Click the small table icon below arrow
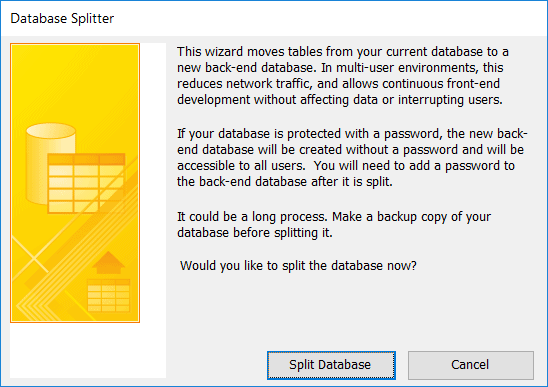Viewport: 548px width, 387px height. click(108, 295)
